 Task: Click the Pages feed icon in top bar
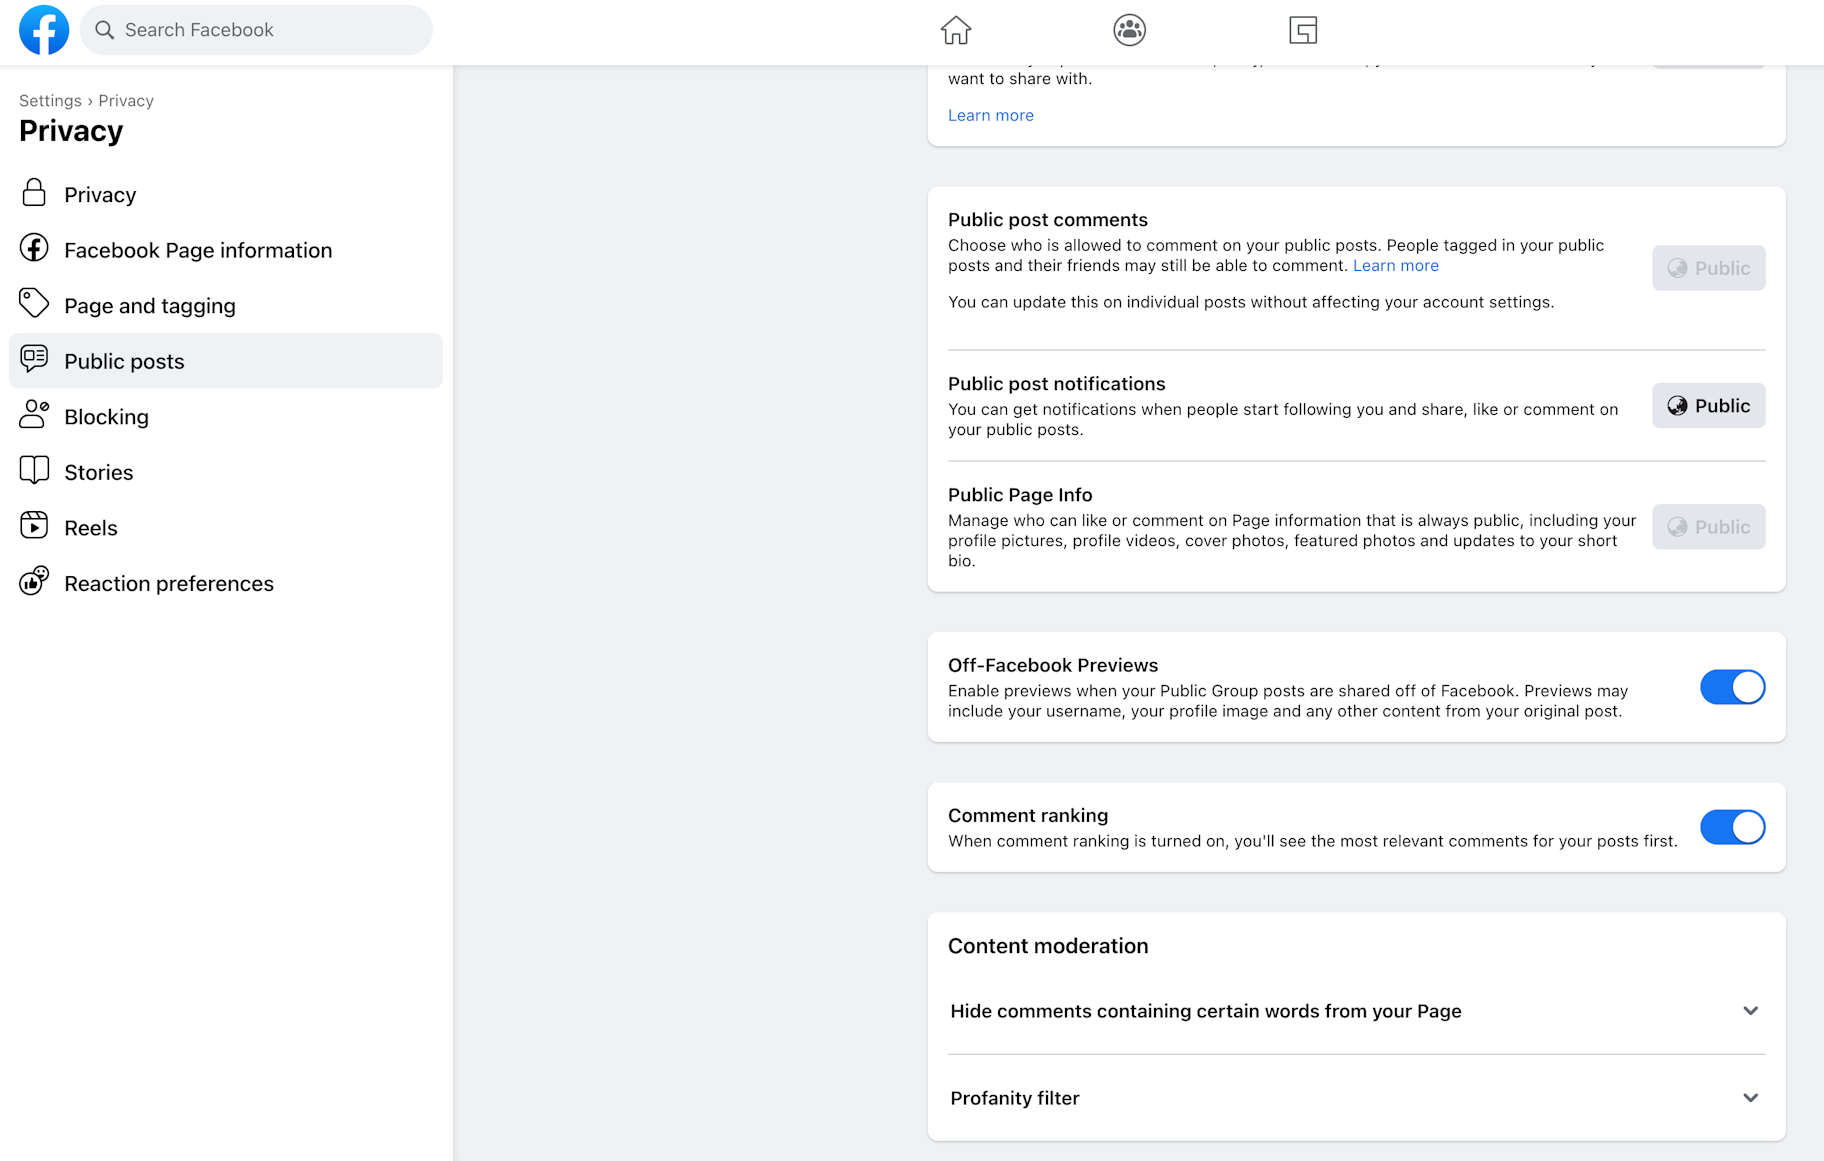coord(1302,30)
